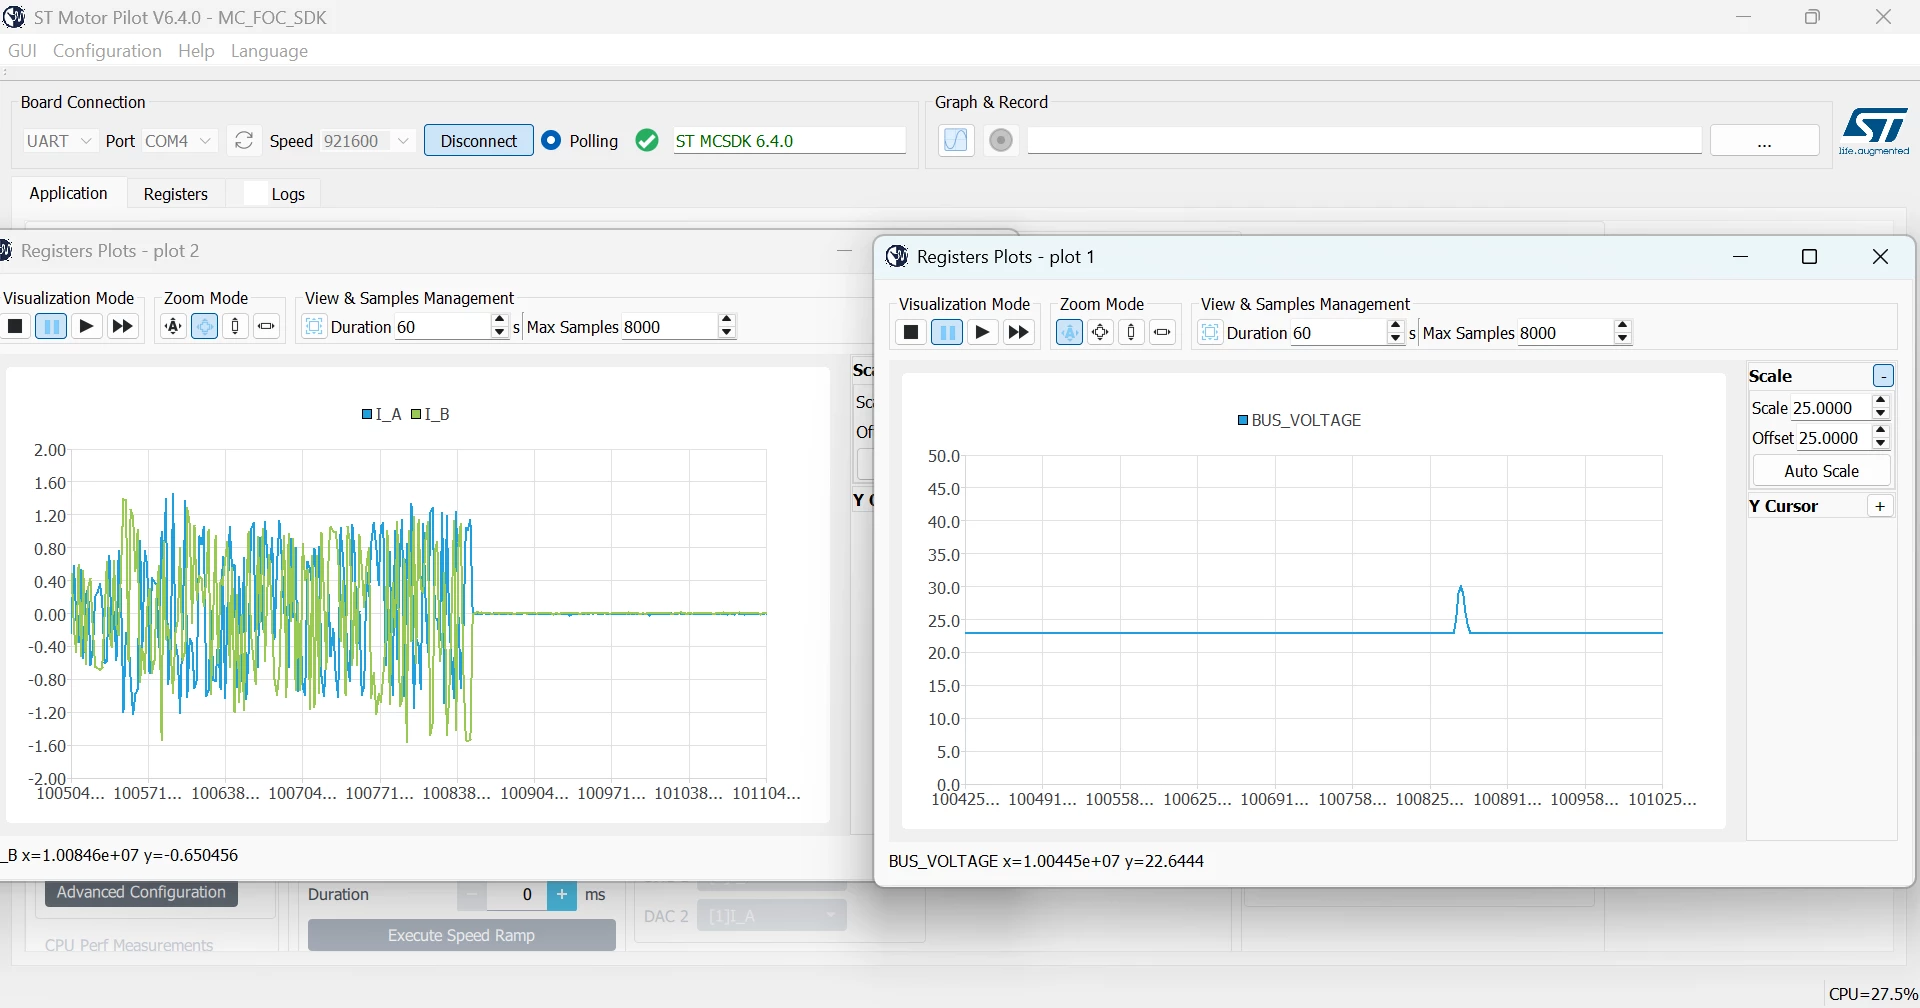Open the Speed 921600 baud dropdown
Image resolution: width=1920 pixels, height=1008 pixels.
[367, 141]
